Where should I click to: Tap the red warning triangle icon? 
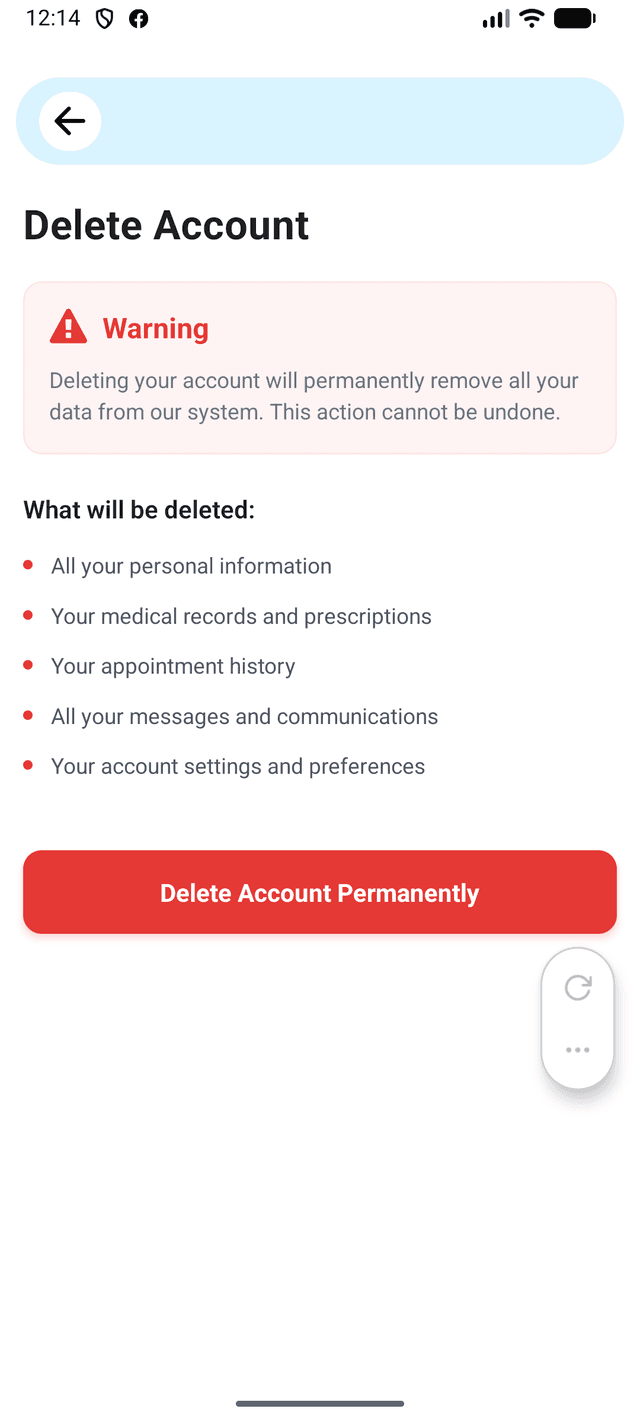(68, 325)
